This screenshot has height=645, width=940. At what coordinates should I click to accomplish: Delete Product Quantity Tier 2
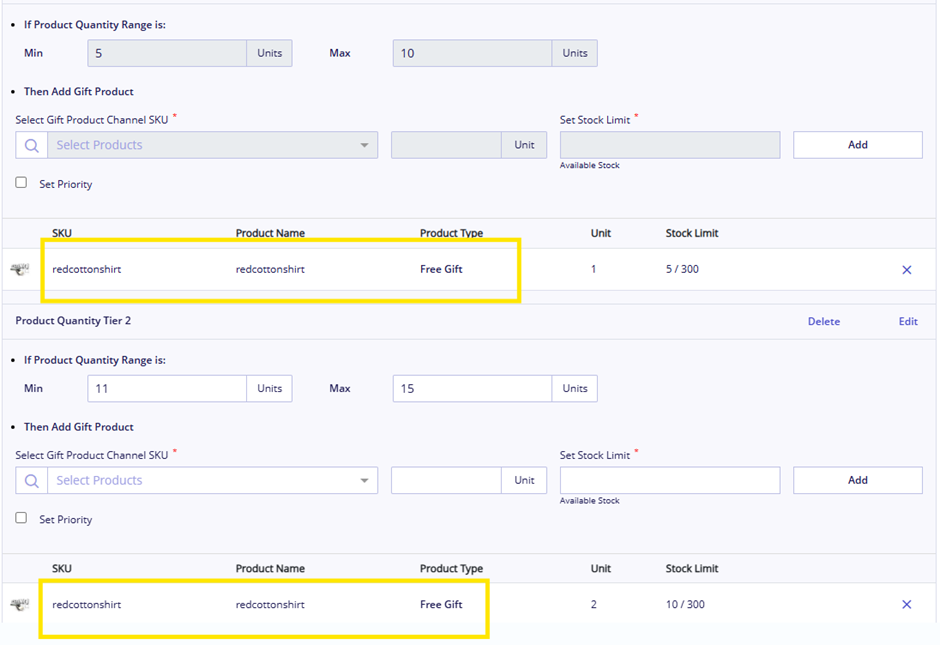[x=824, y=321]
